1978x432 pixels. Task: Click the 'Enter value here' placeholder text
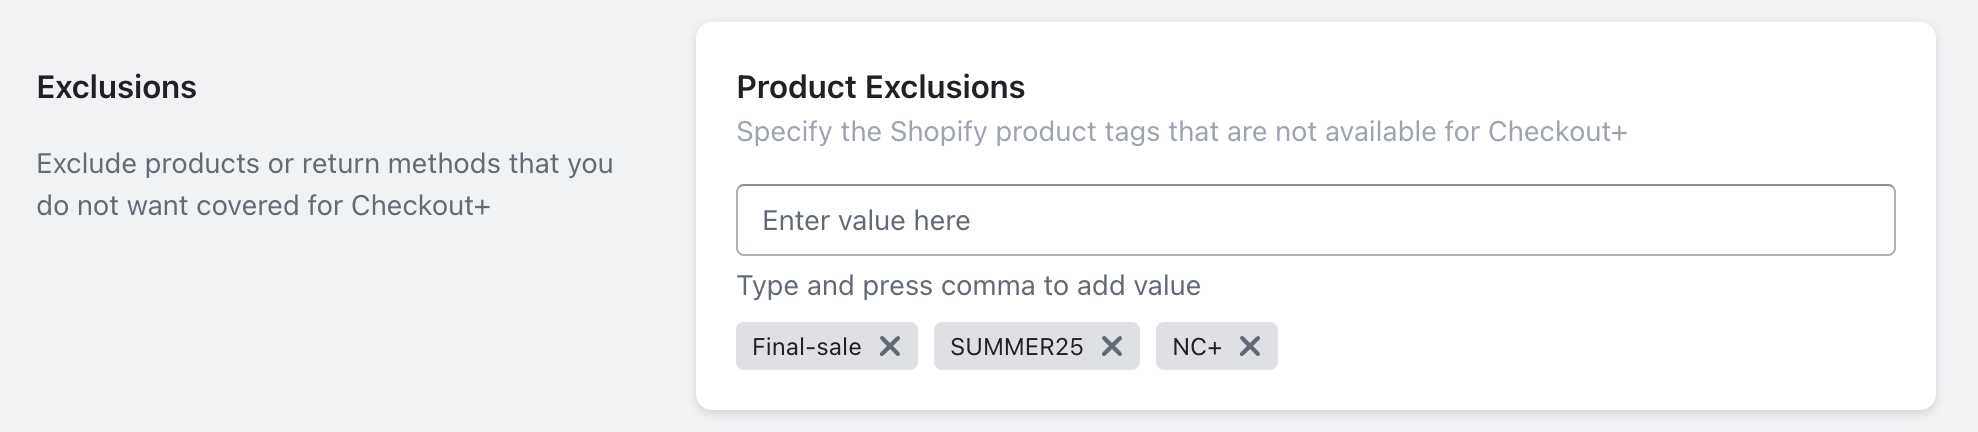coord(866,220)
